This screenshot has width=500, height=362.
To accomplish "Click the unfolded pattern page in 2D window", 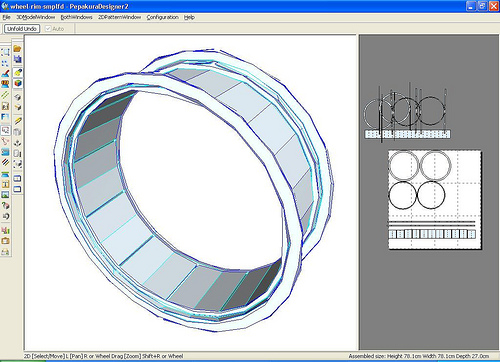I will click(435, 200).
